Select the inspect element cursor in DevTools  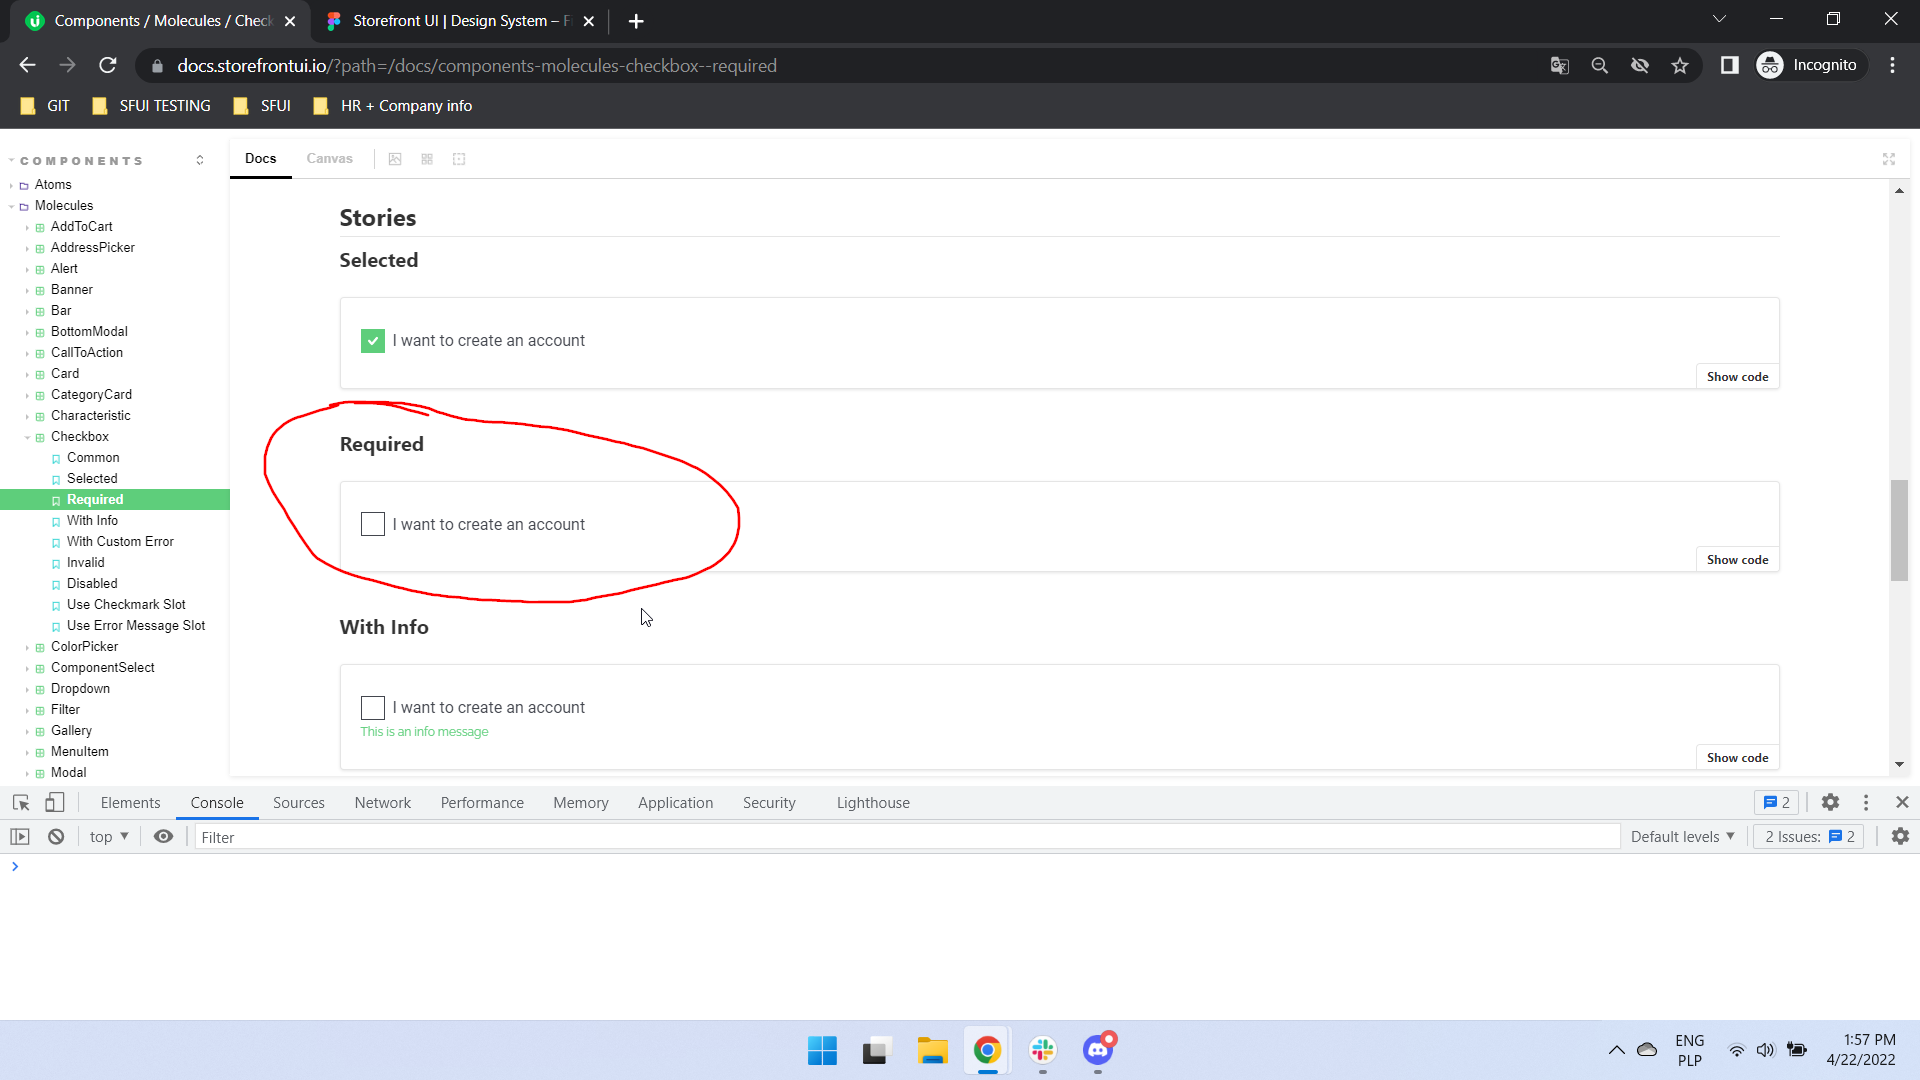point(20,802)
